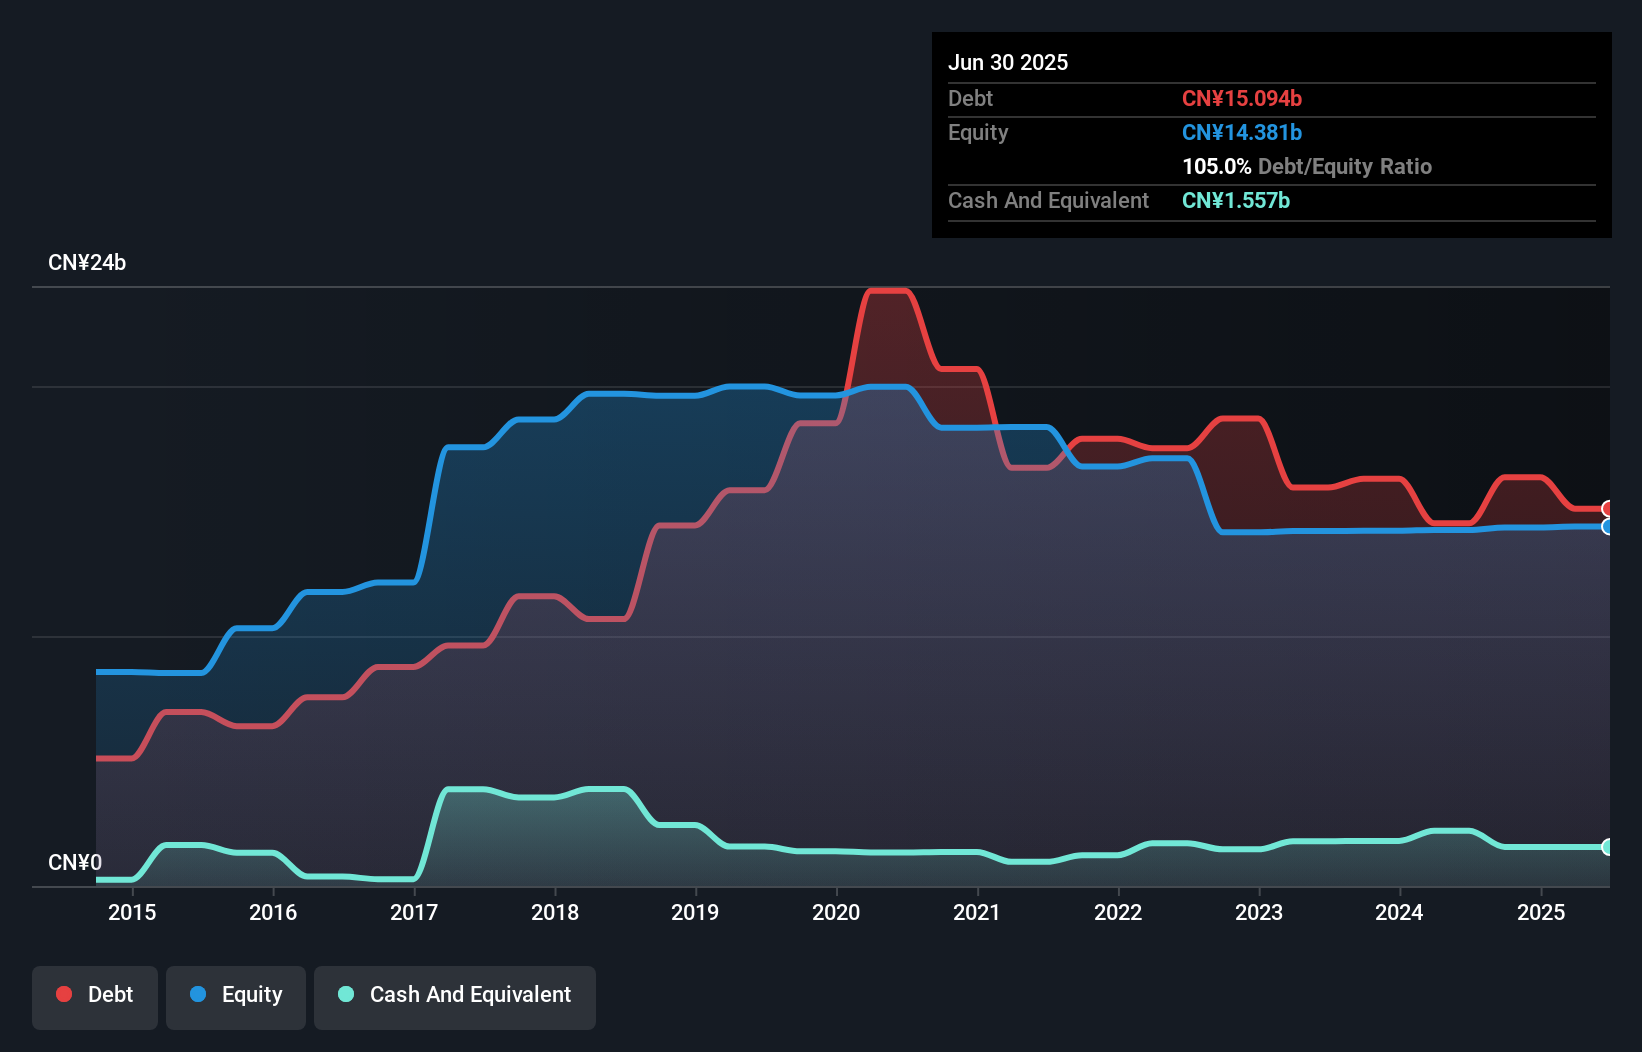Screen dimensions: 1642x1052
Task: Click the CN¥0 y-axis label
Action: pyautogui.click(x=75, y=862)
